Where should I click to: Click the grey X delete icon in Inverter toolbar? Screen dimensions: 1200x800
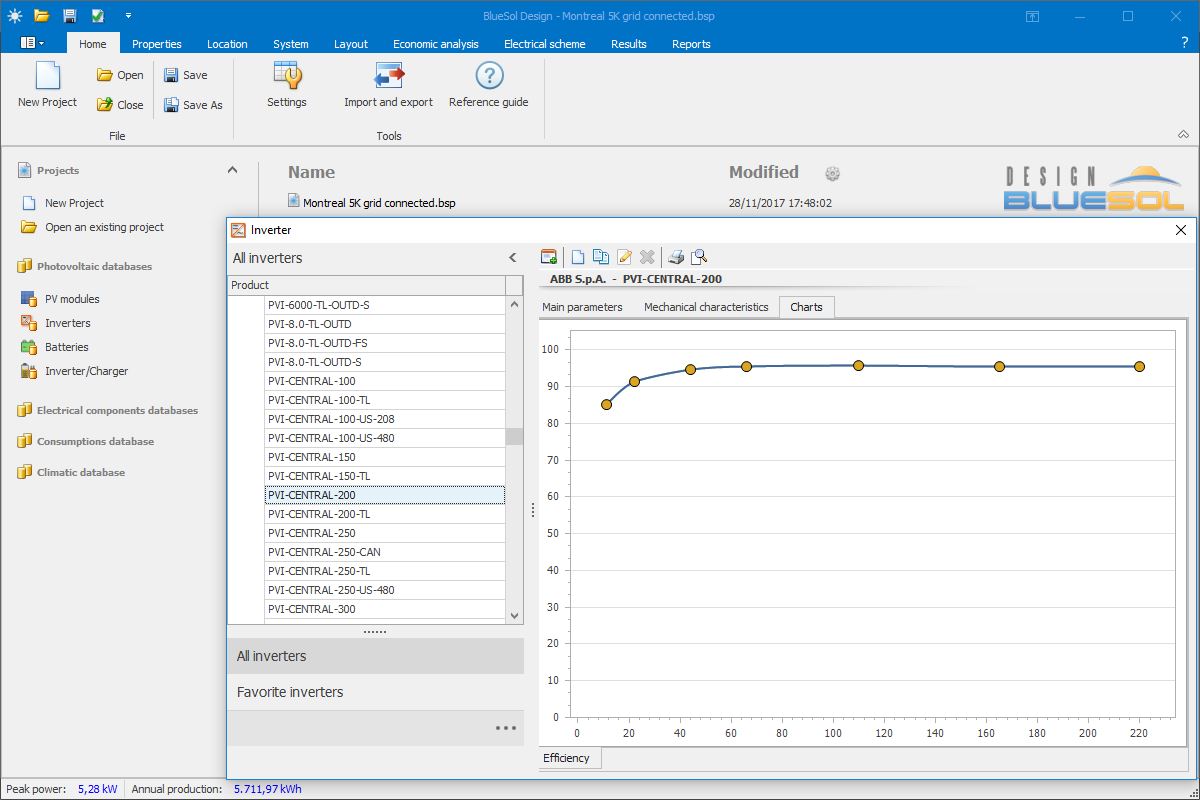647,257
